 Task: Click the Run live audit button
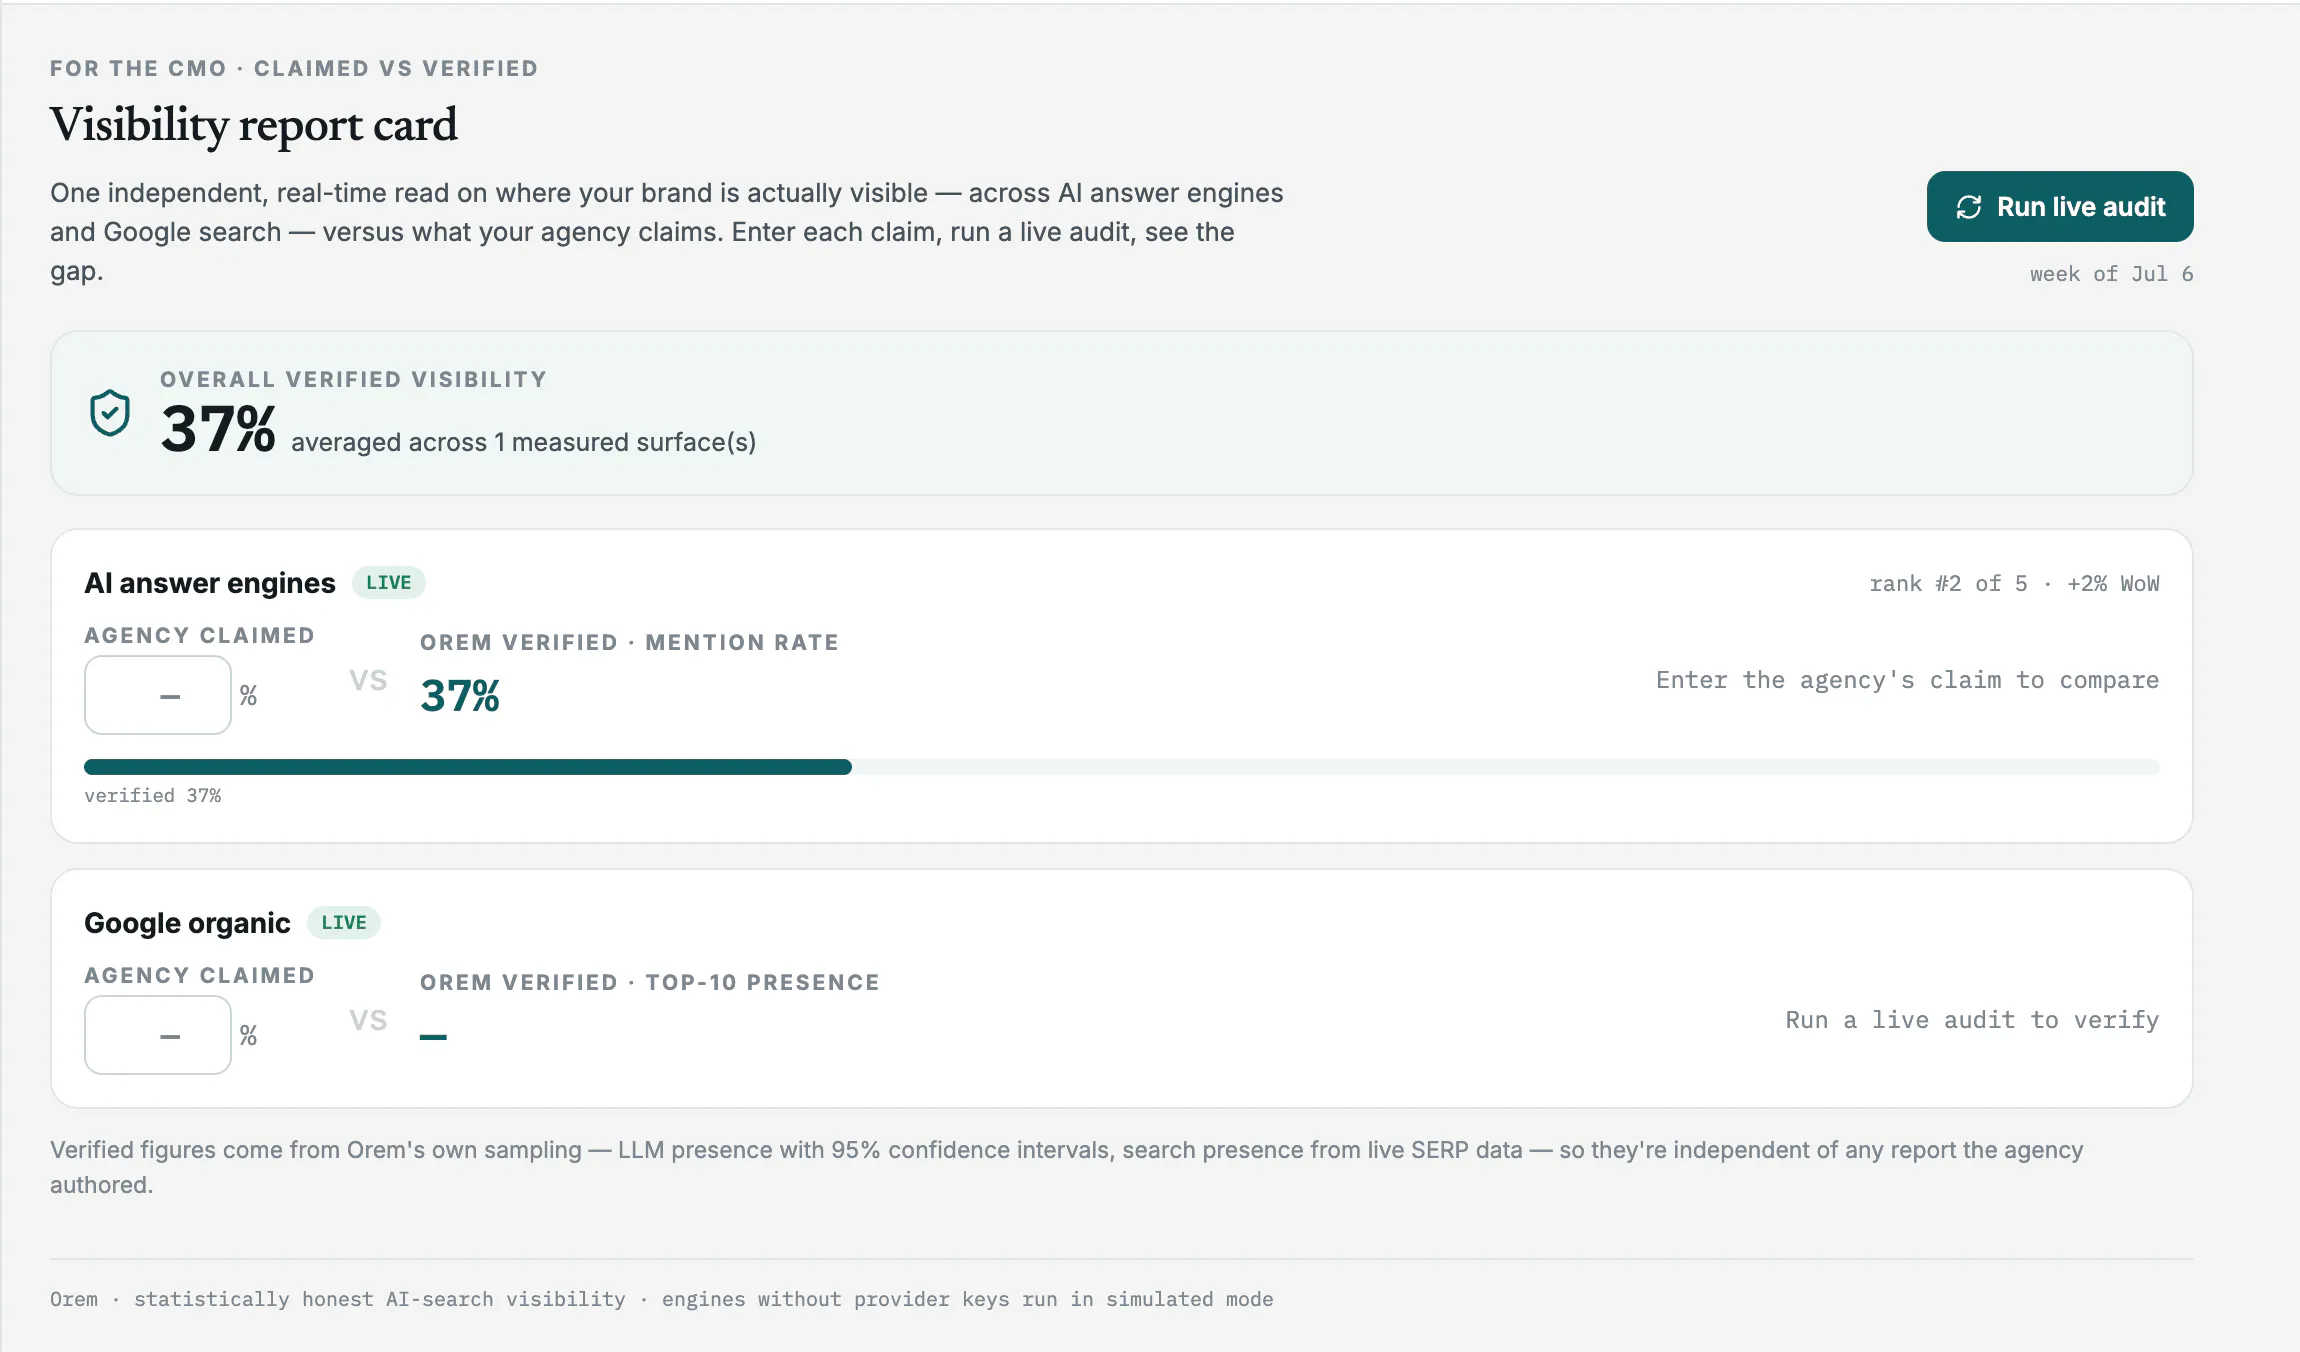point(2060,206)
